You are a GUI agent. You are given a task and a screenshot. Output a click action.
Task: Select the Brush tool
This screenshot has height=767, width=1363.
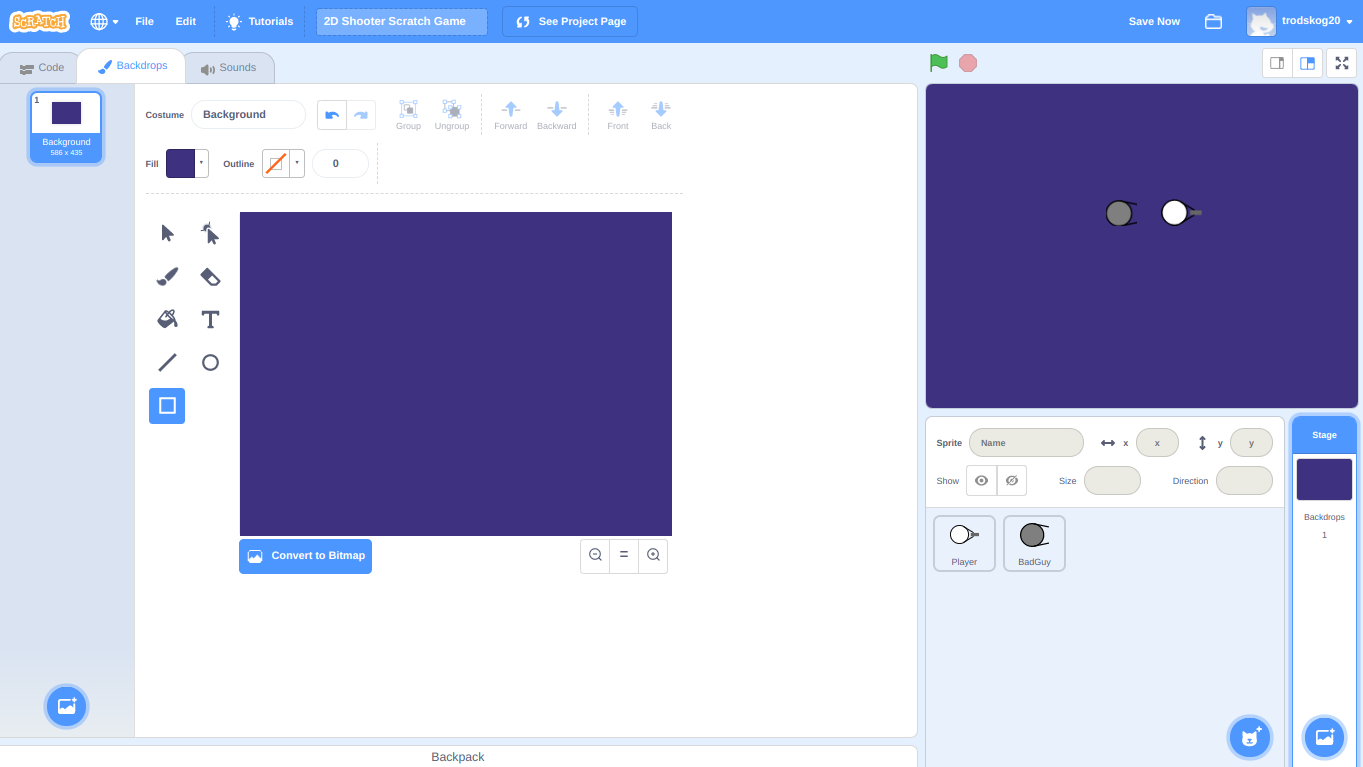click(x=167, y=276)
